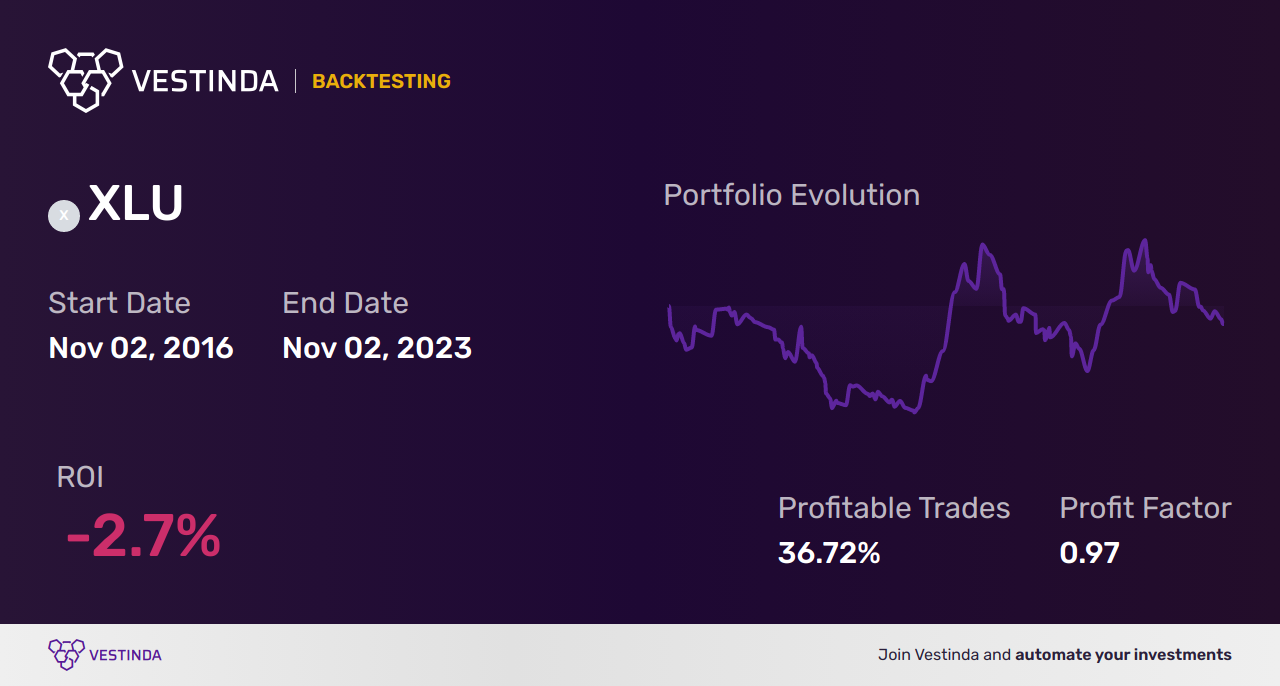
Task: Click the VESTINDA text in the footer
Action: 125,655
